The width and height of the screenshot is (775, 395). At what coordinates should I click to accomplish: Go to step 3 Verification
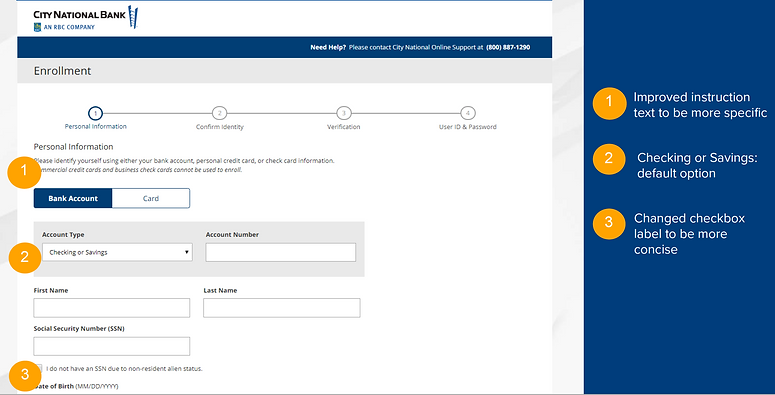pos(344,119)
